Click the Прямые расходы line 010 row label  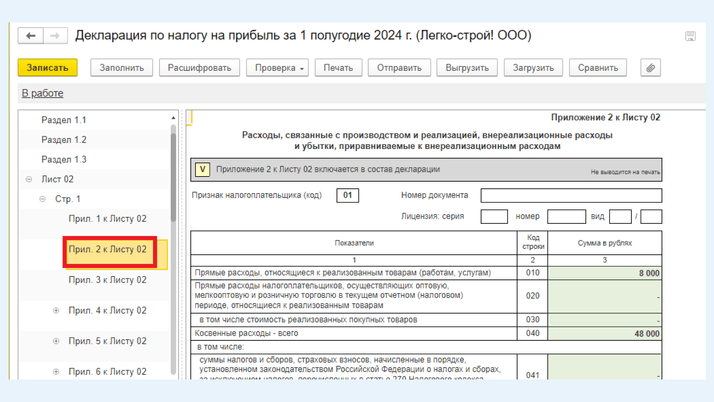point(343,273)
